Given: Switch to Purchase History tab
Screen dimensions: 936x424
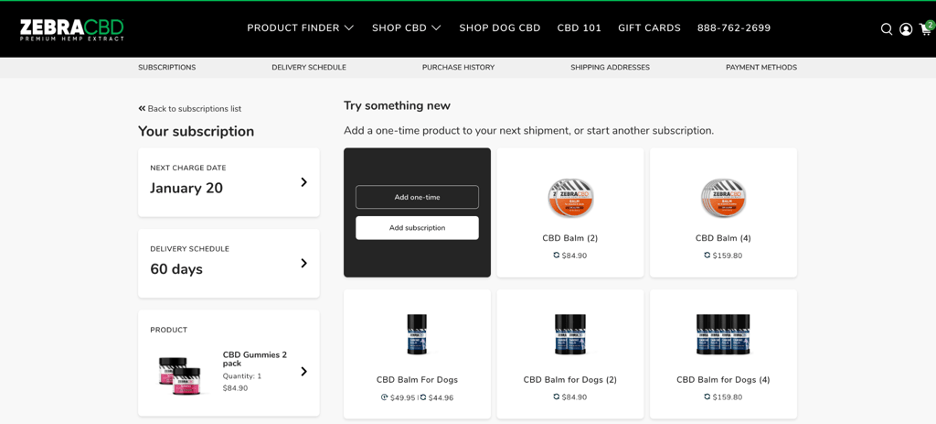Looking at the screenshot, I should tap(458, 68).
